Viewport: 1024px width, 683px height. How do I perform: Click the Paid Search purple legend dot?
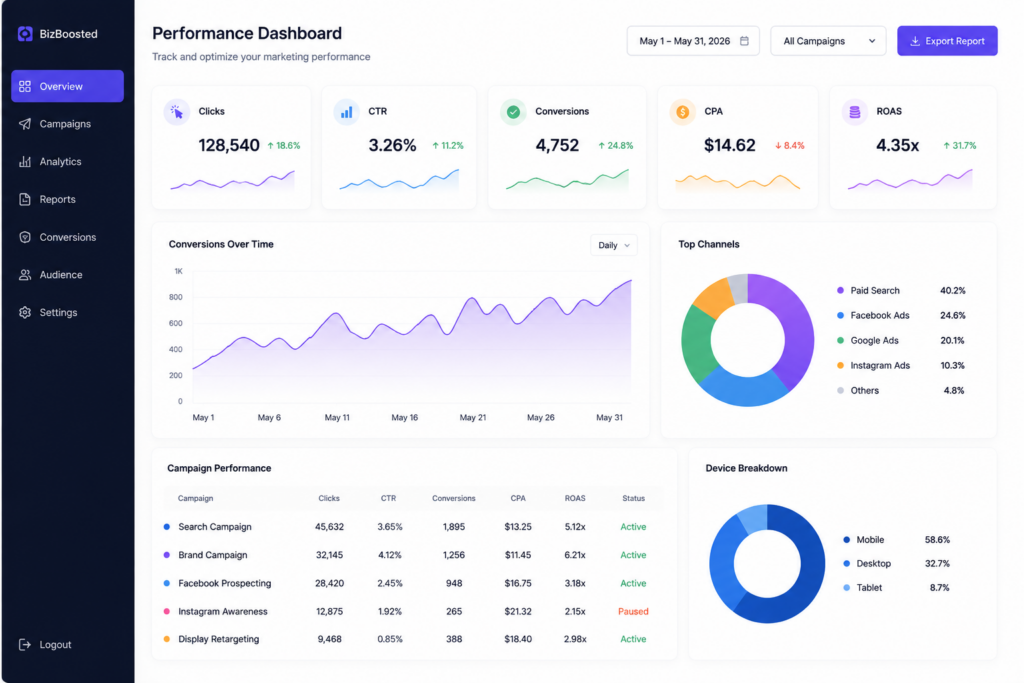pos(840,291)
